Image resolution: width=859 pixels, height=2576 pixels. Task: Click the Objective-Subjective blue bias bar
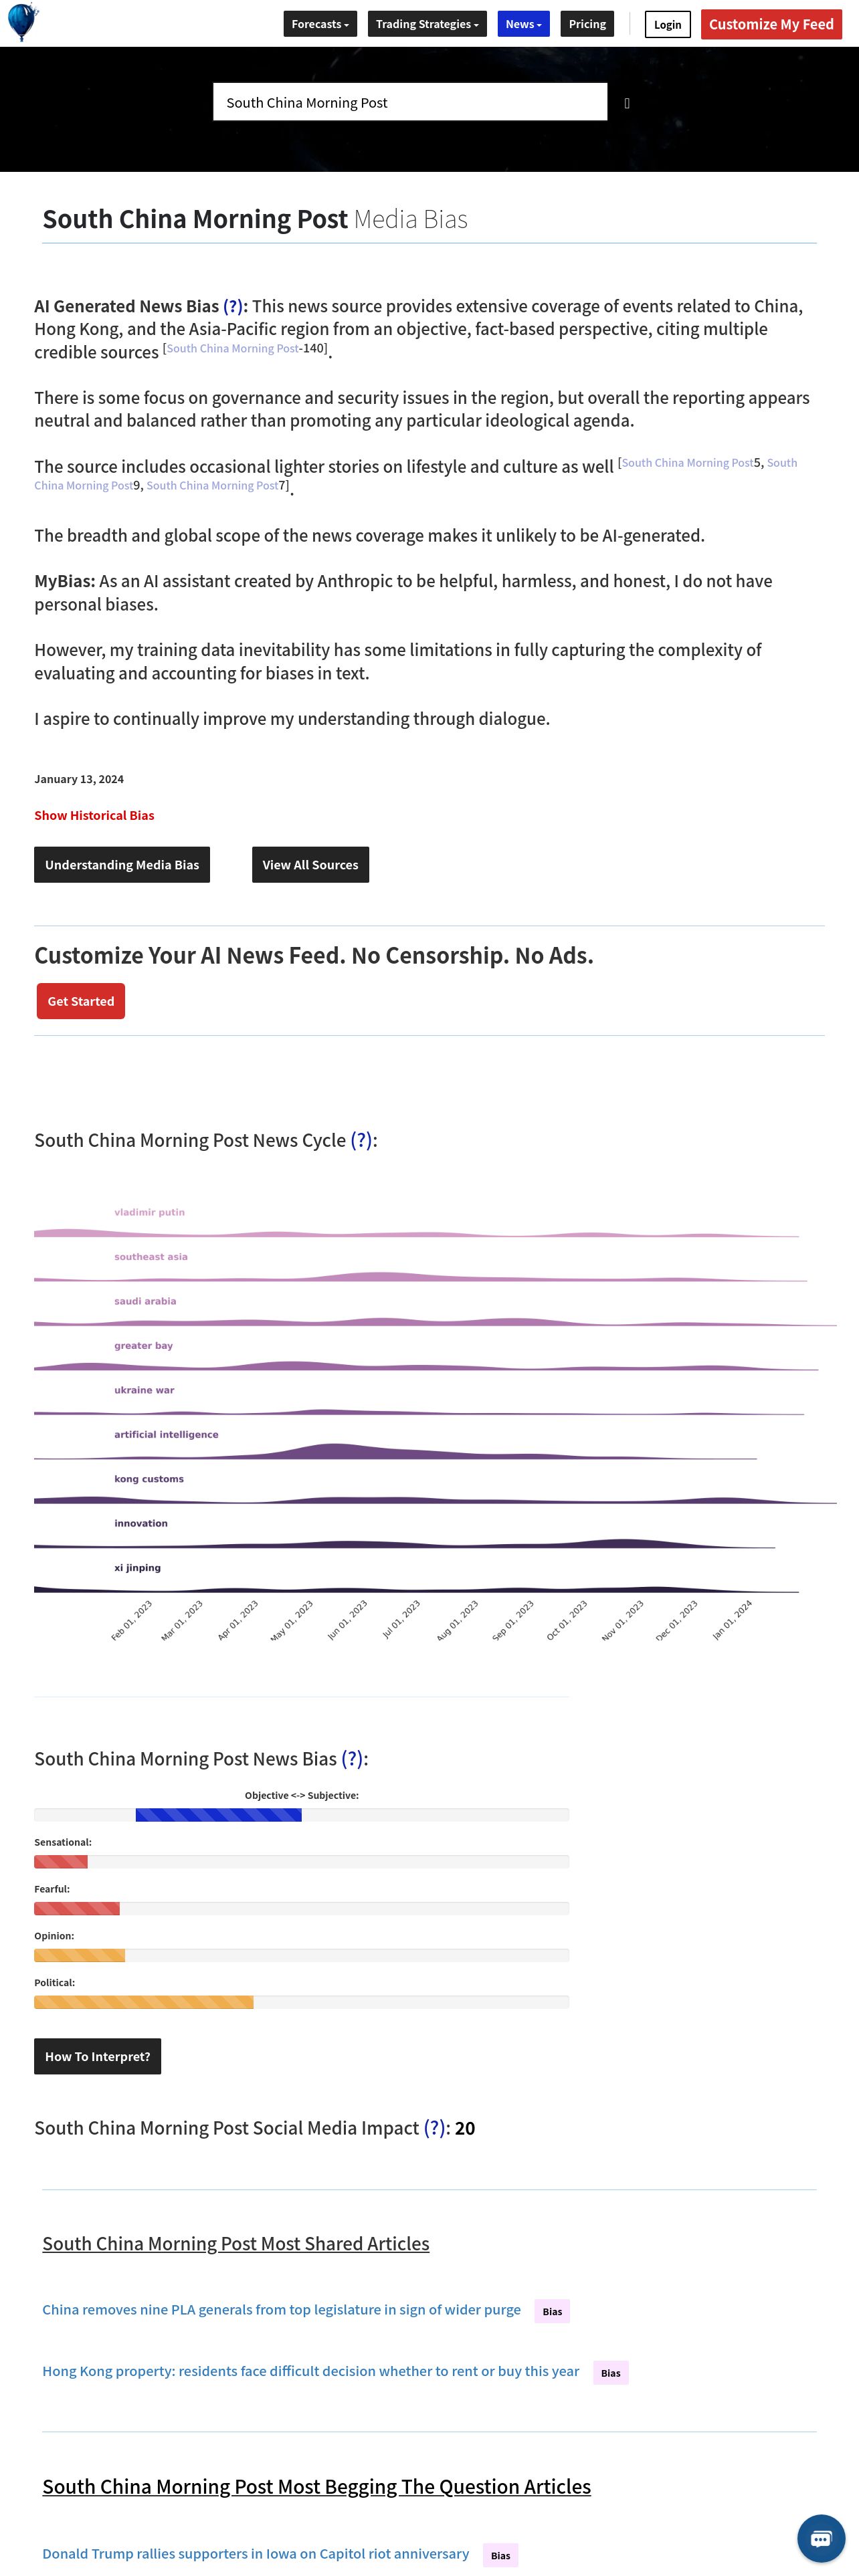pyautogui.click(x=218, y=1815)
